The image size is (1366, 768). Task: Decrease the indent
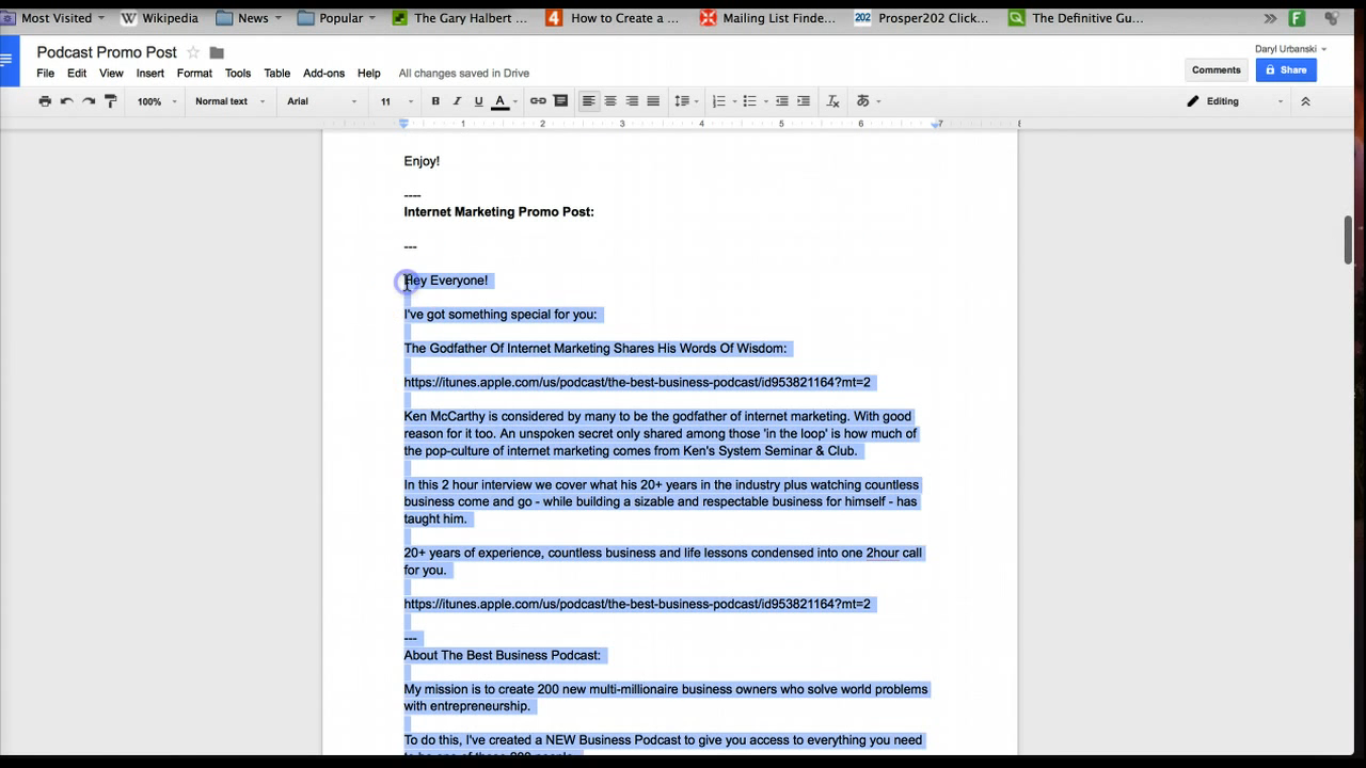point(782,101)
